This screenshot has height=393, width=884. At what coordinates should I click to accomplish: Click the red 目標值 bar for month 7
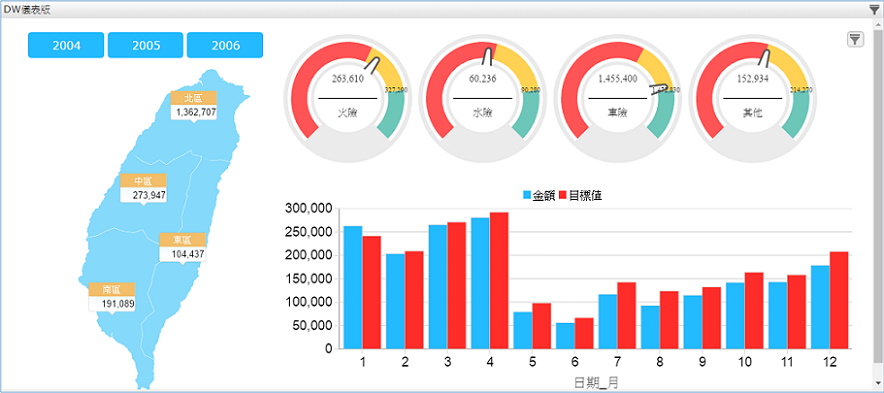tap(626, 316)
